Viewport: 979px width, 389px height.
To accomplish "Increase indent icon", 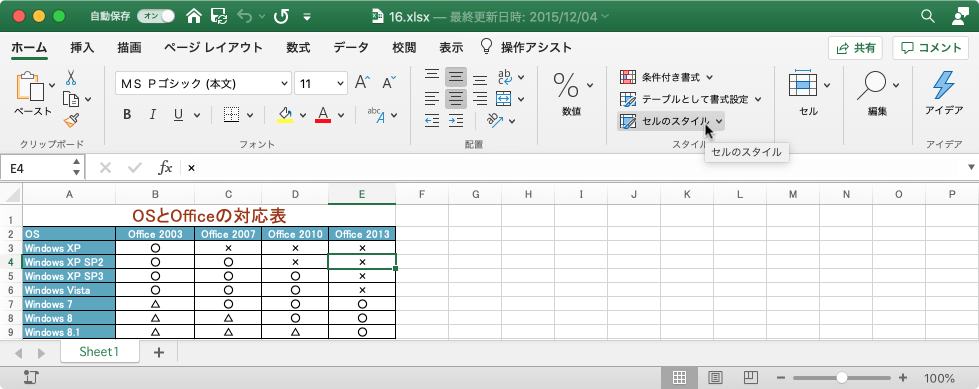I will click(x=455, y=120).
